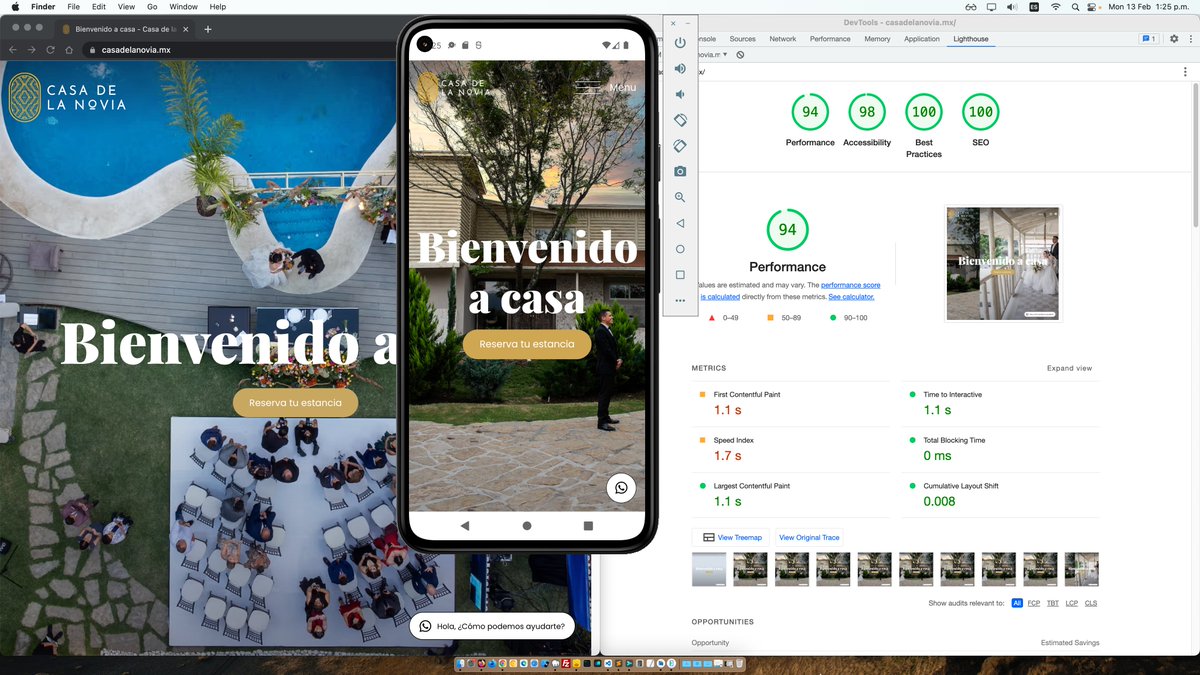Click the Casa de la Novia logo in Chrome

point(67,97)
